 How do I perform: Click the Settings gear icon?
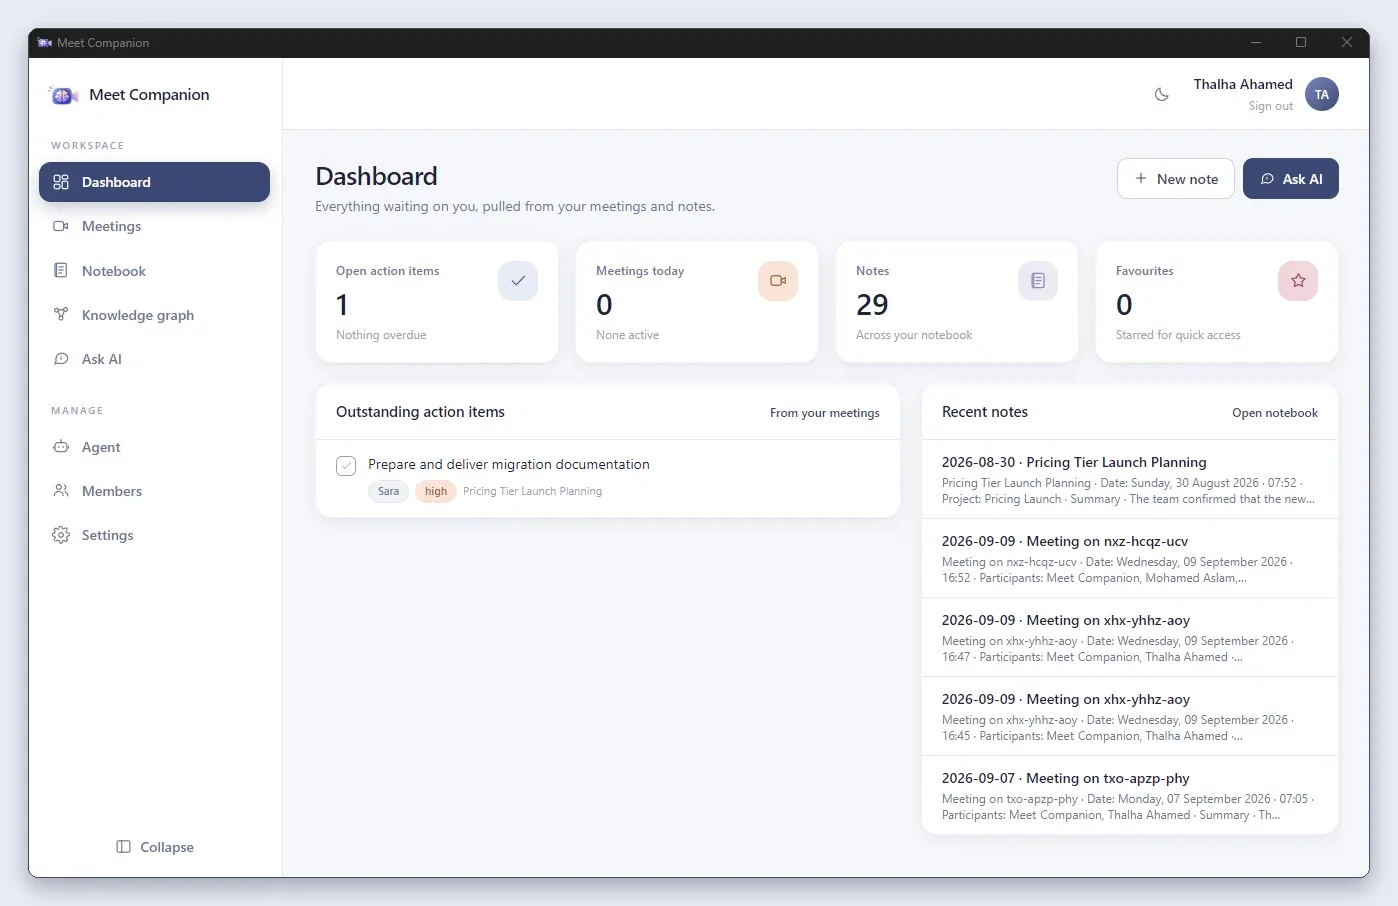tap(61, 535)
